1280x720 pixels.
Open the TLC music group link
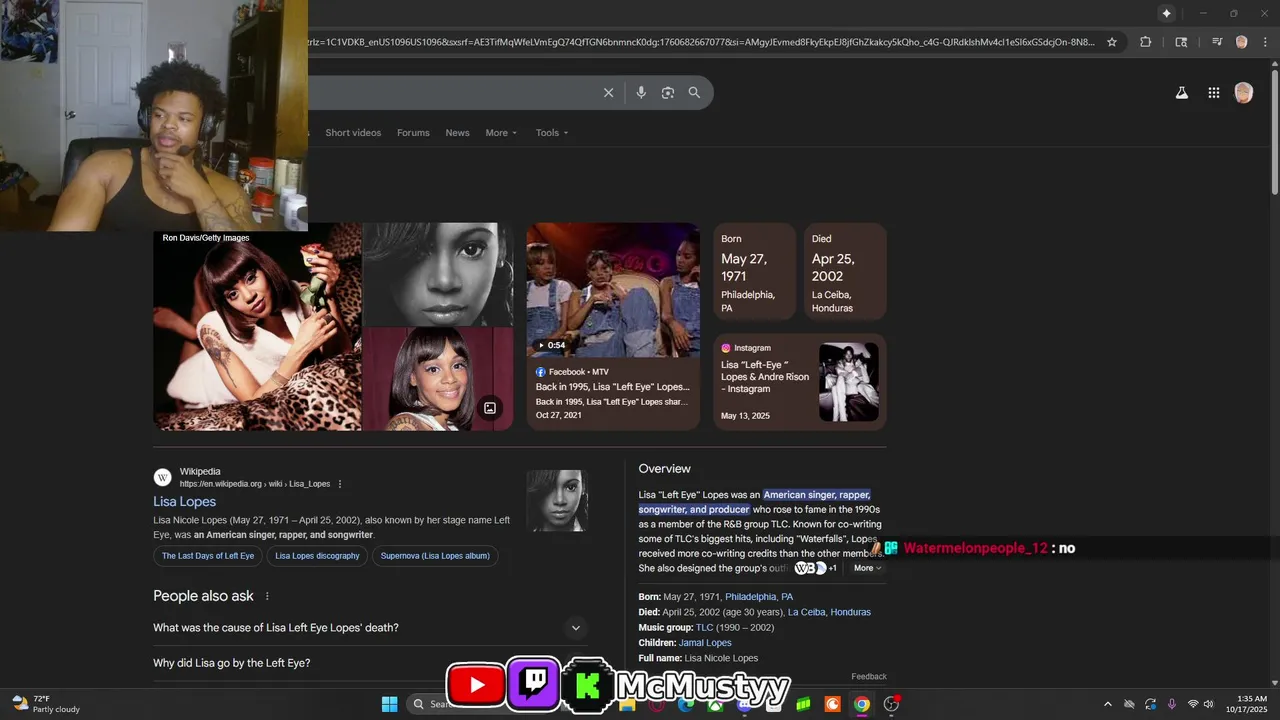705,628
